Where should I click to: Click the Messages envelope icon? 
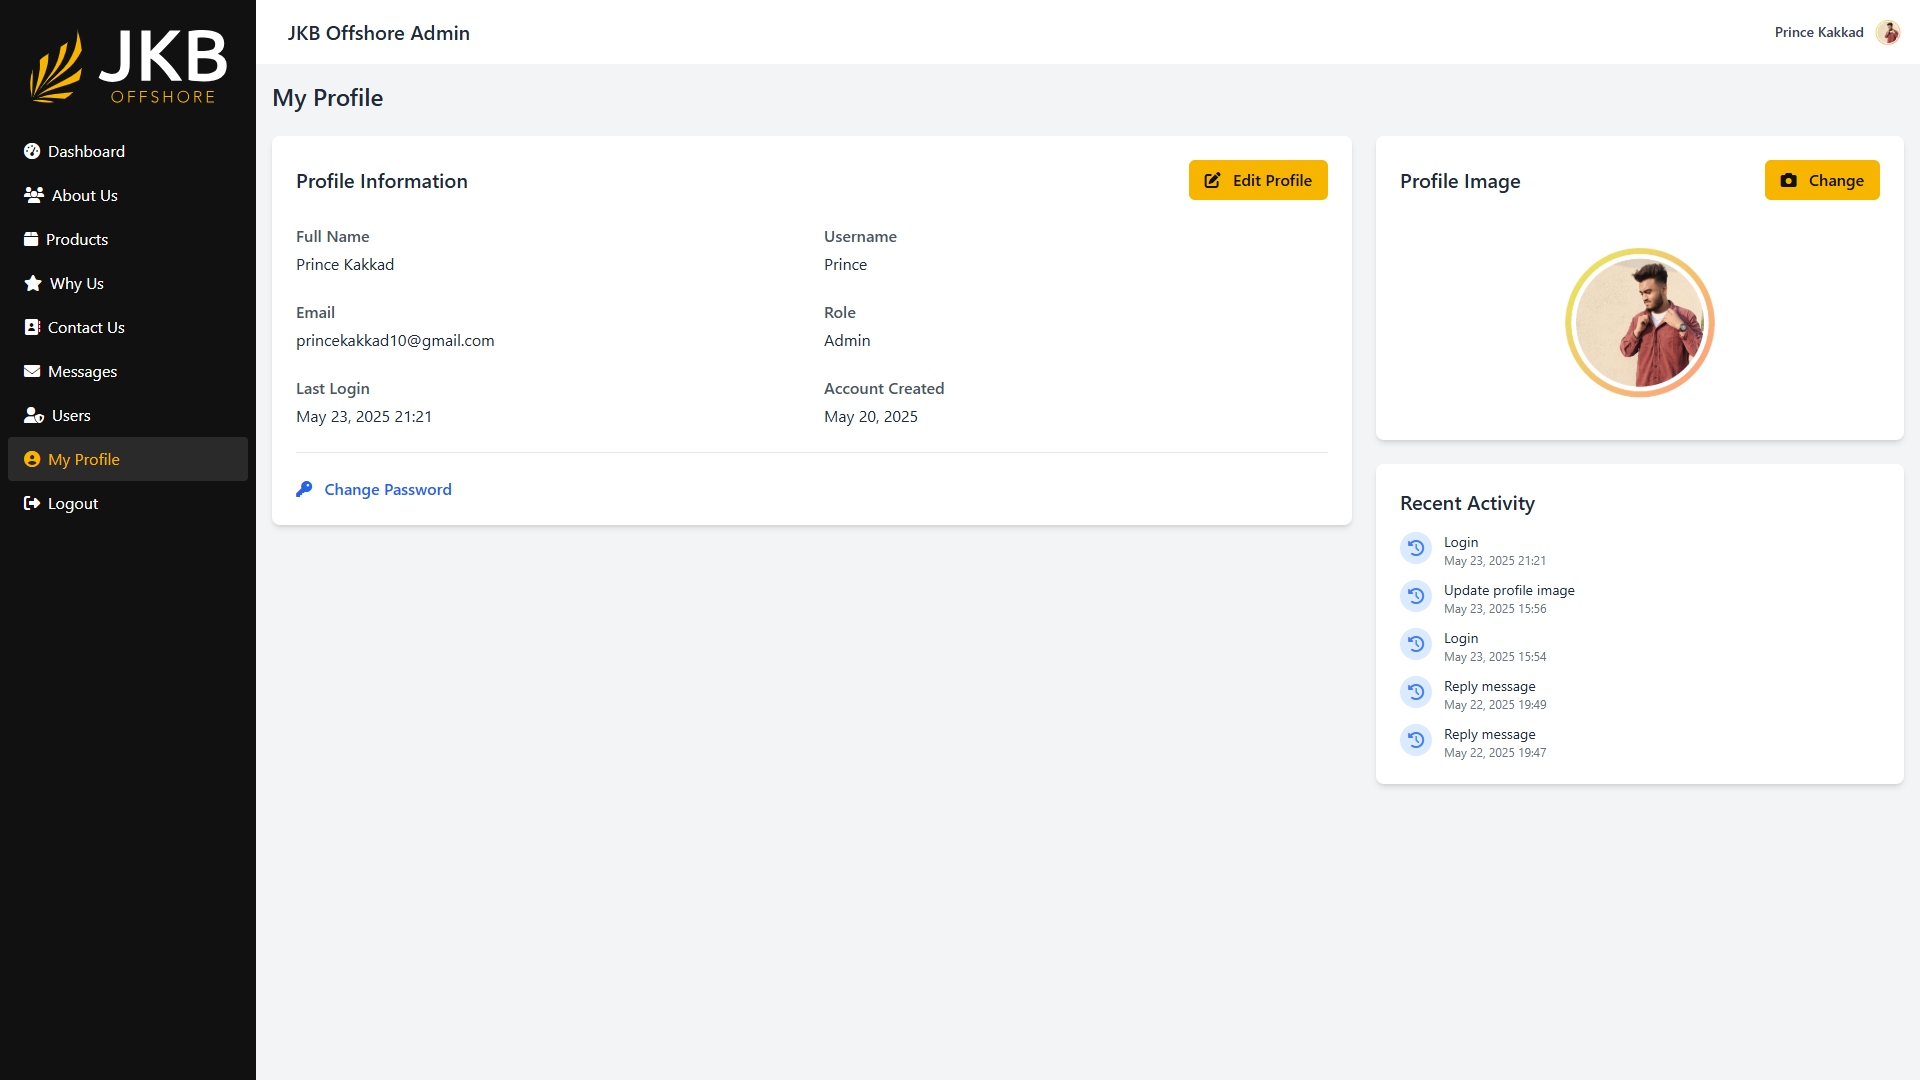(32, 371)
